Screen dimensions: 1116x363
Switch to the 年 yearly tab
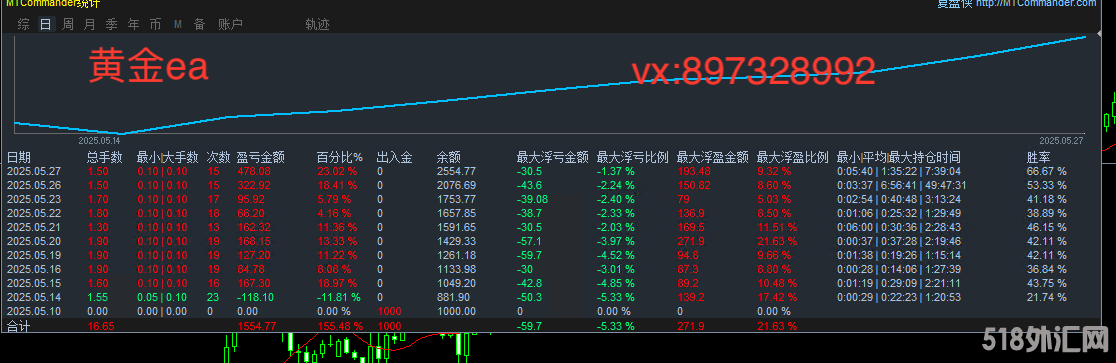(x=134, y=25)
